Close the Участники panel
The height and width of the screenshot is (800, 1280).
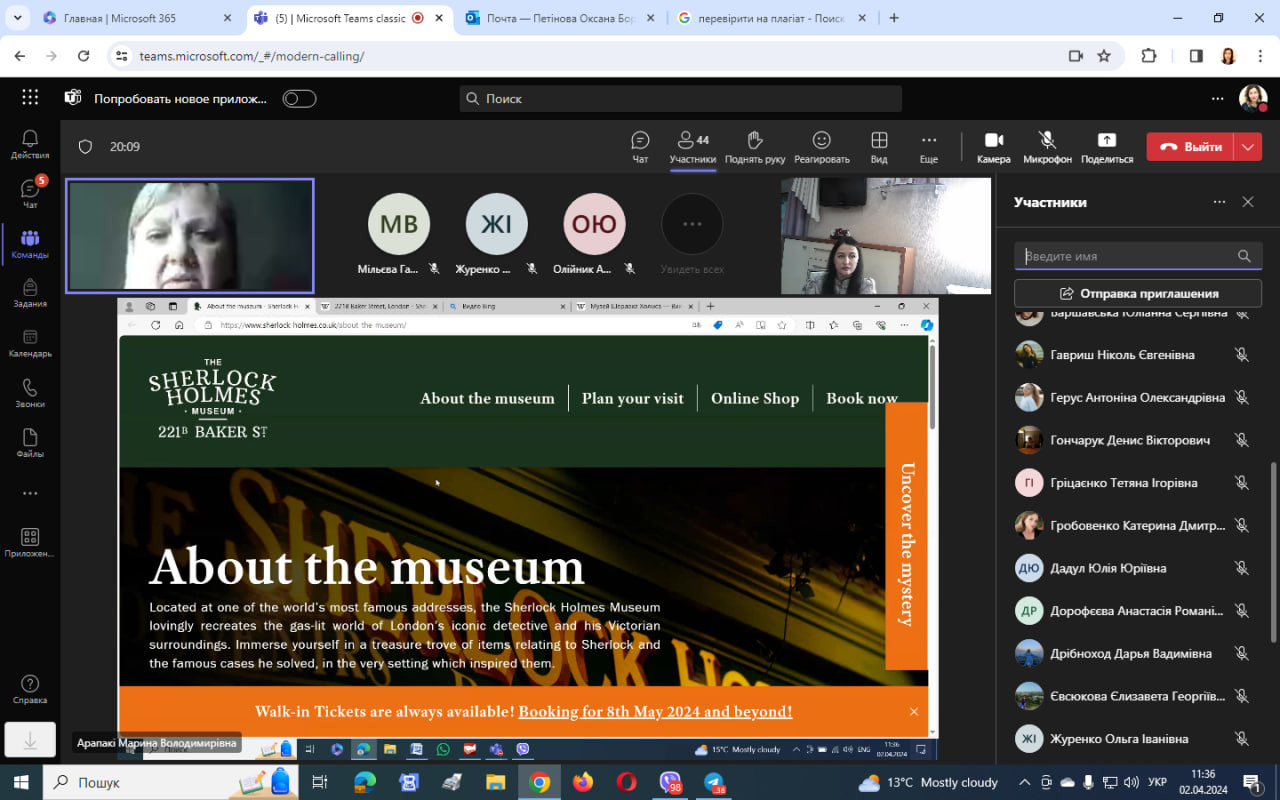pos(1248,202)
